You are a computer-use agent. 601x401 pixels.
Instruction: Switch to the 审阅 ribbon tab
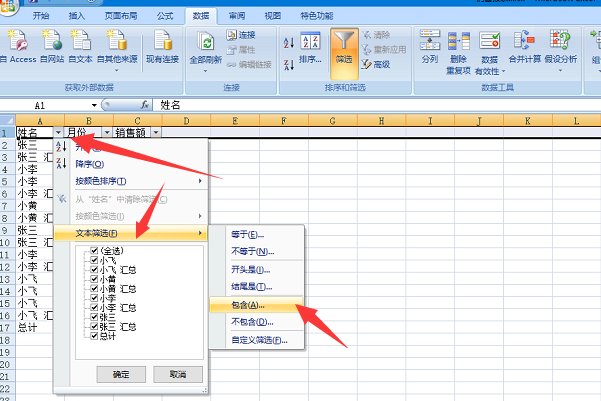[236, 16]
